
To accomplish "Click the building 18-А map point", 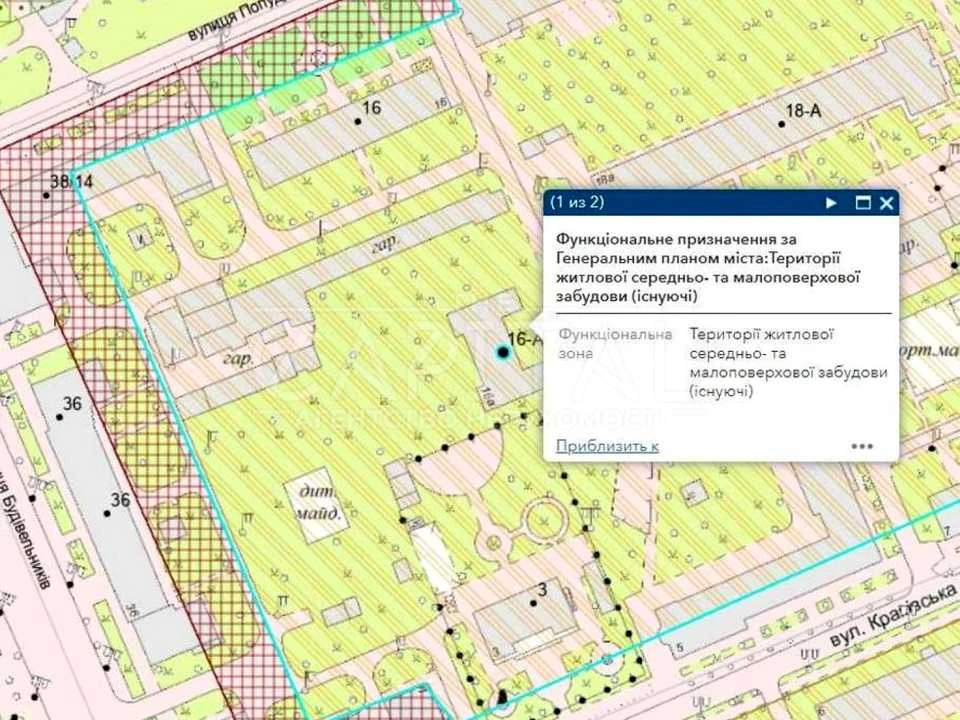I will (781, 124).
